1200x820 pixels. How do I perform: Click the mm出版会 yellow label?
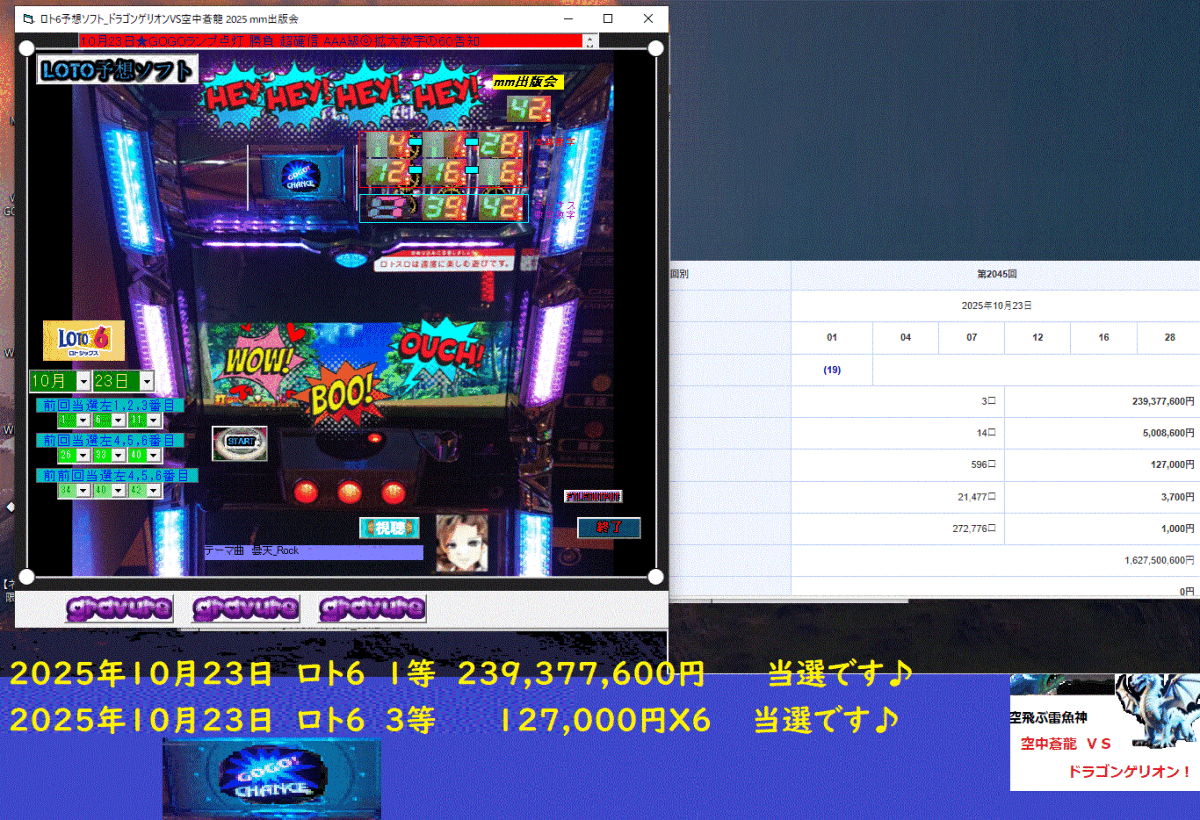(x=528, y=83)
